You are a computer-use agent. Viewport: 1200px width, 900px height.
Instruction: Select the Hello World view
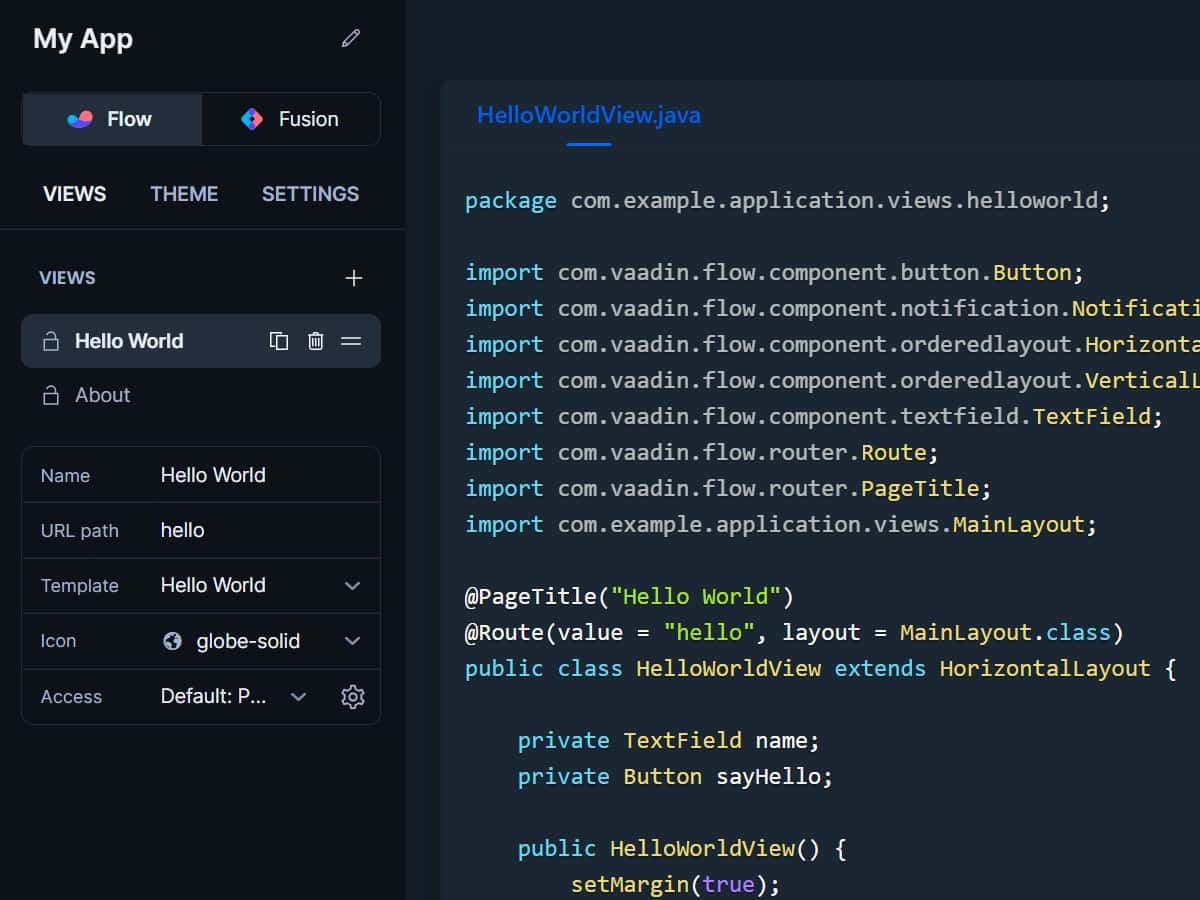201,341
